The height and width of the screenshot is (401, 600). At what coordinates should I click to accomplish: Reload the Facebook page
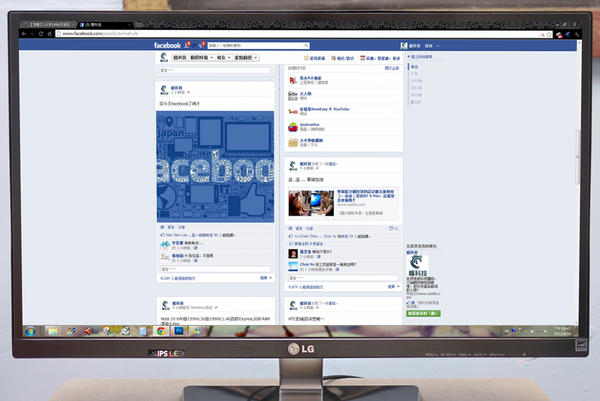pos(41,34)
